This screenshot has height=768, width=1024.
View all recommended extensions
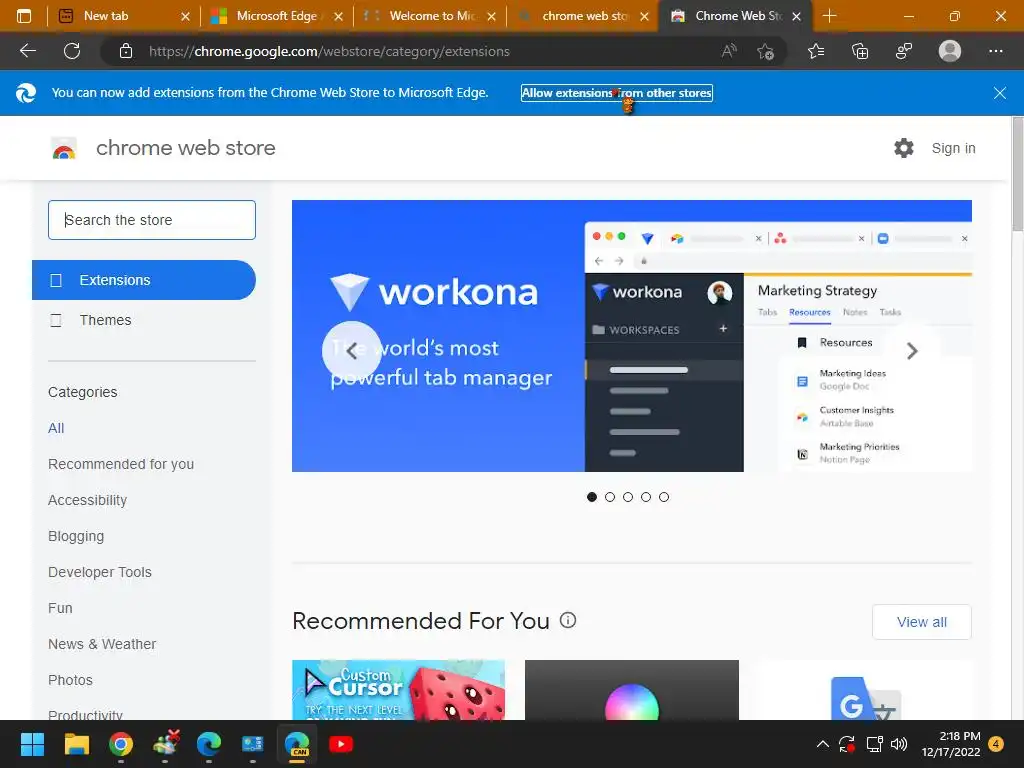[x=921, y=622]
